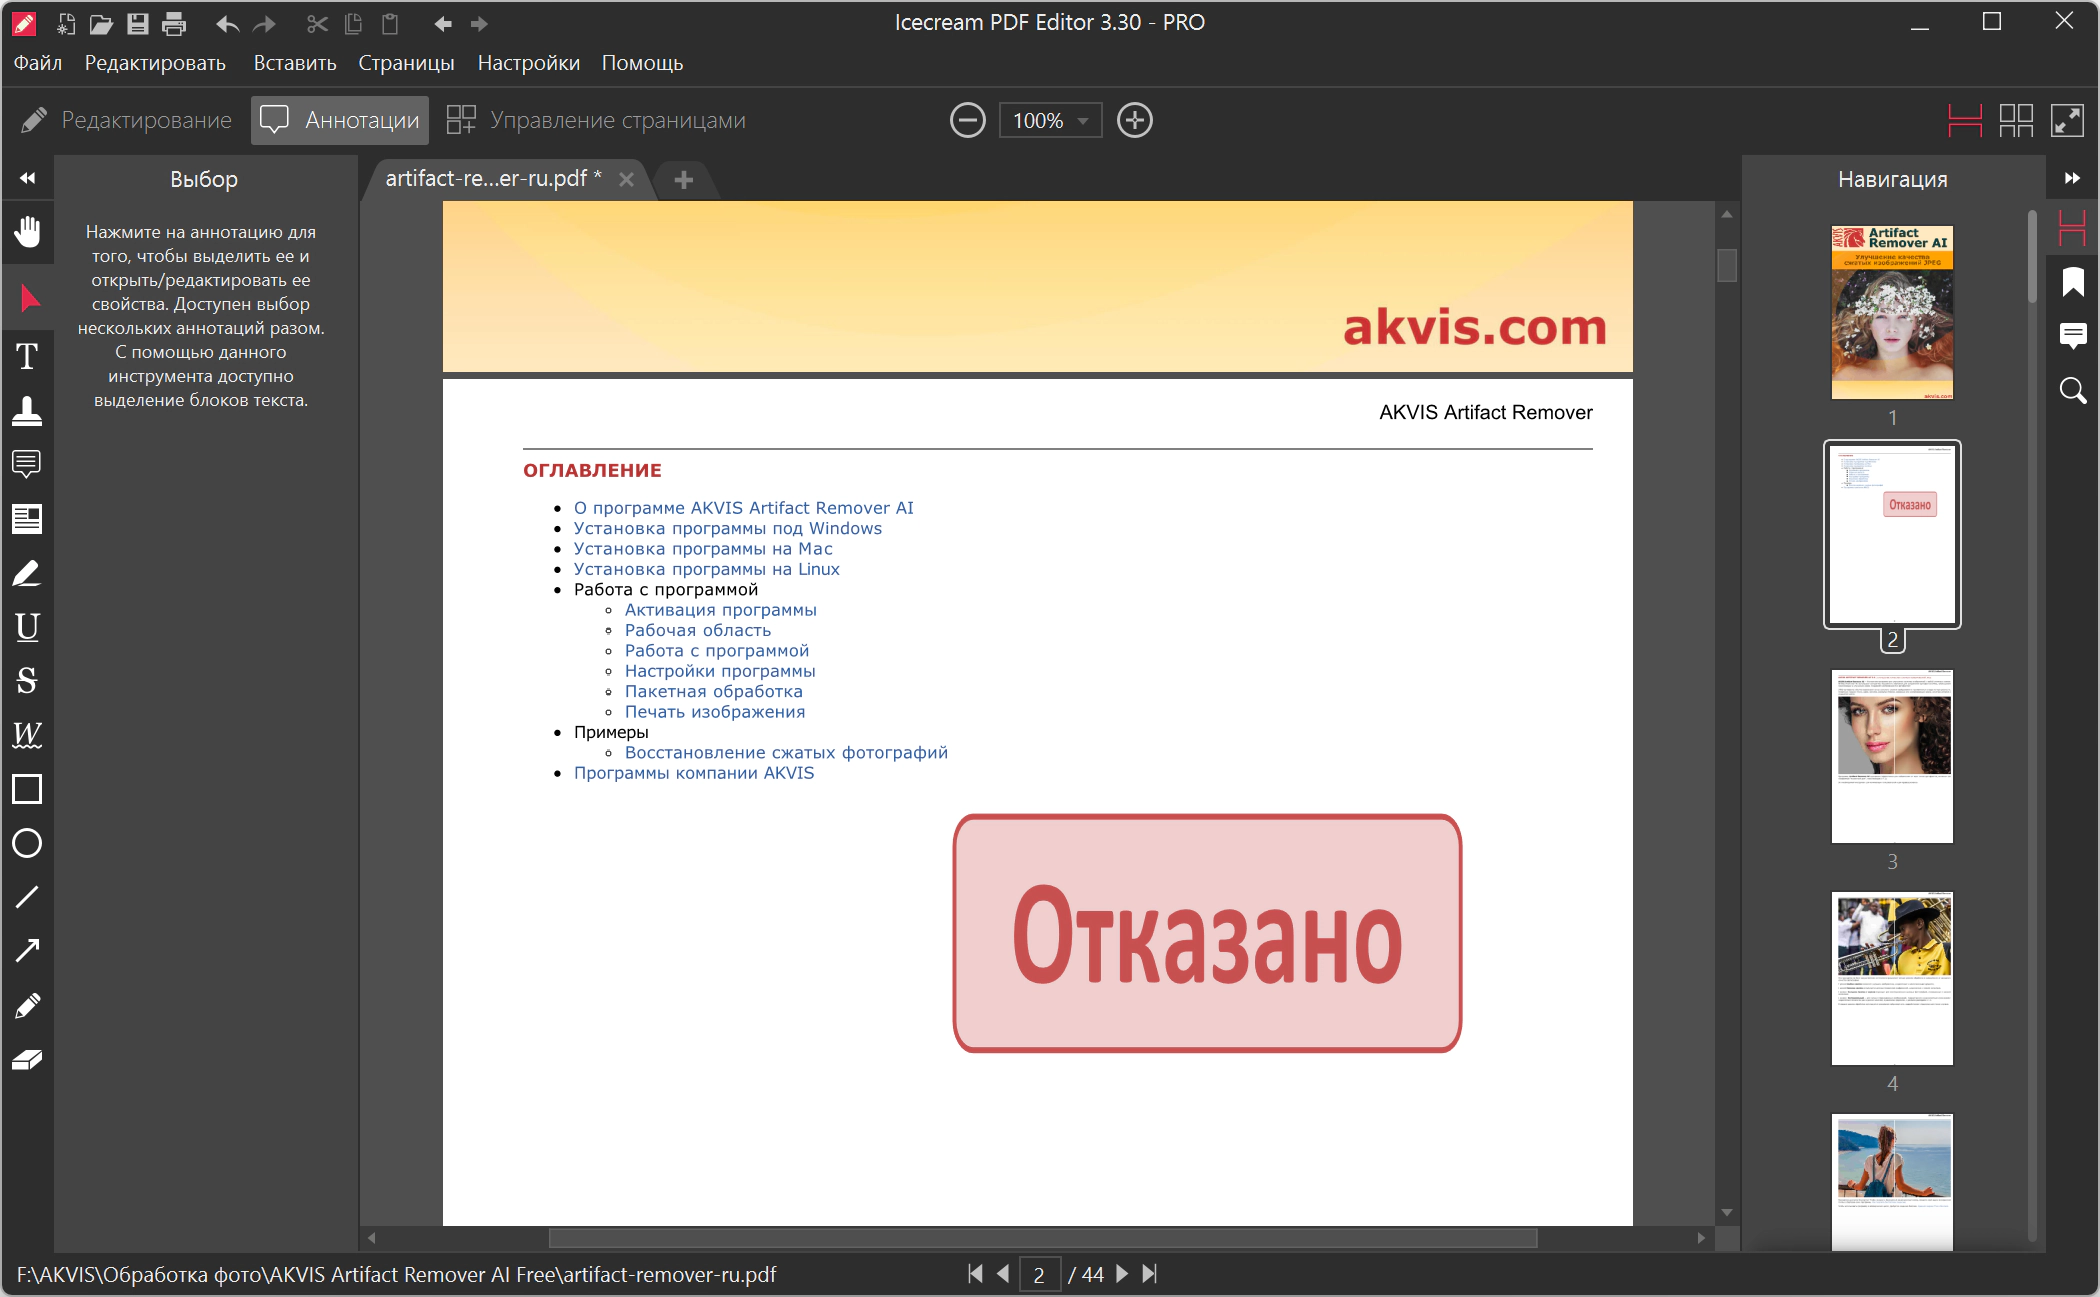Switch to Editing mode
Viewport: 2100px width, 1297px height.
(126, 121)
